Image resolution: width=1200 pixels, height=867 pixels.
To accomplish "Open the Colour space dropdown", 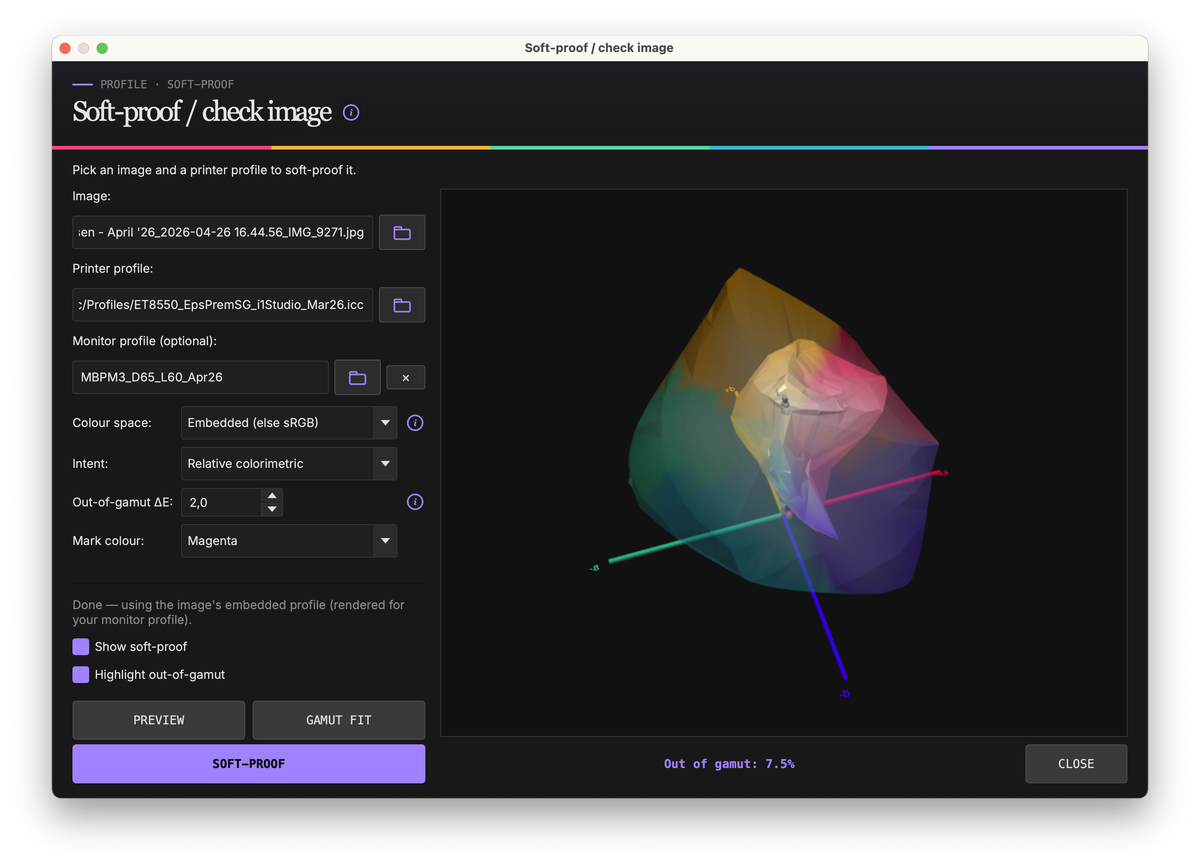I will (x=289, y=423).
